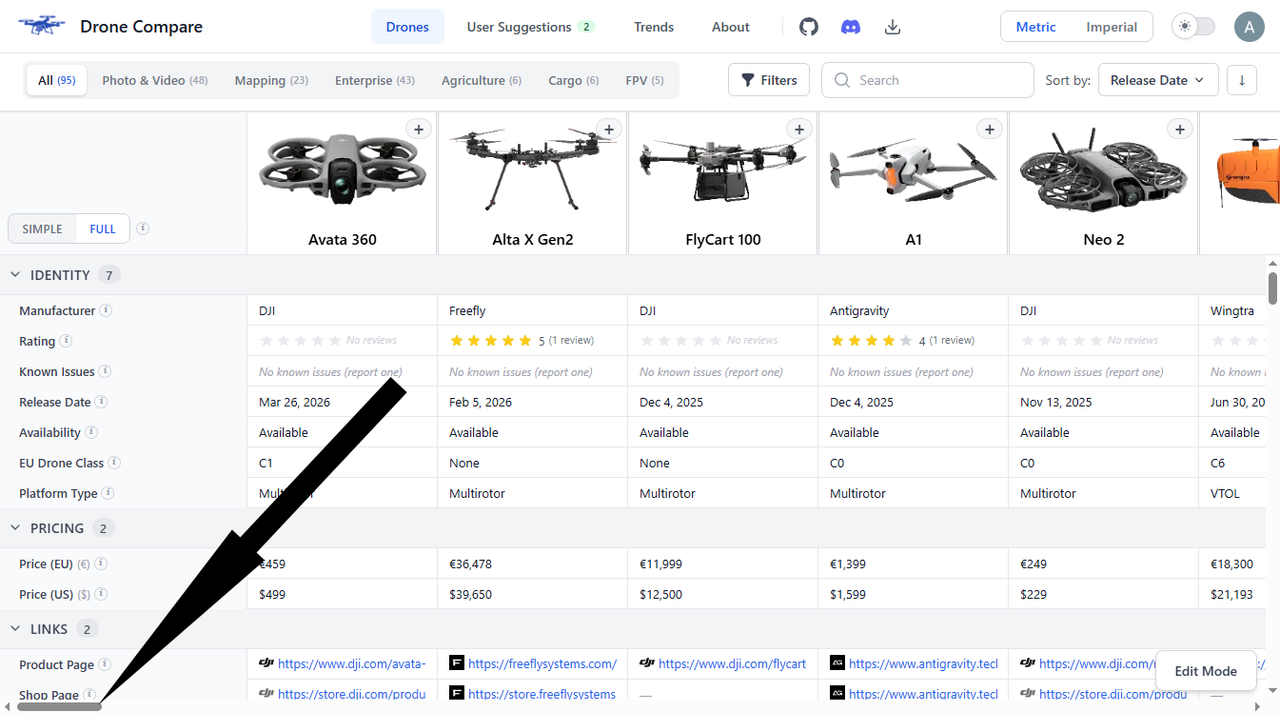Image resolution: width=1280 pixels, height=714 pixels.
Task: Show info for Product Page row
Action: (x=104, y=664)
